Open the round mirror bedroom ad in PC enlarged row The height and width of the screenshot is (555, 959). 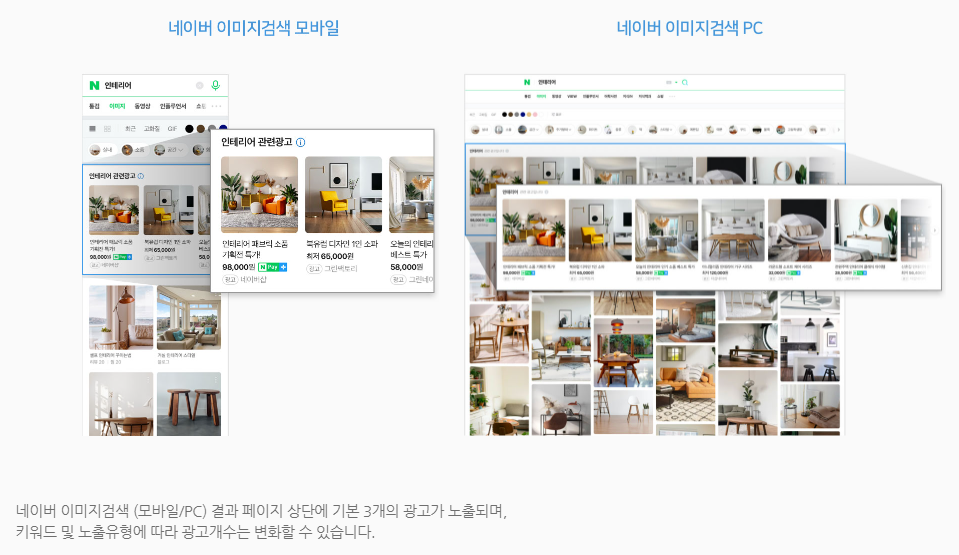tap(866, 230)
